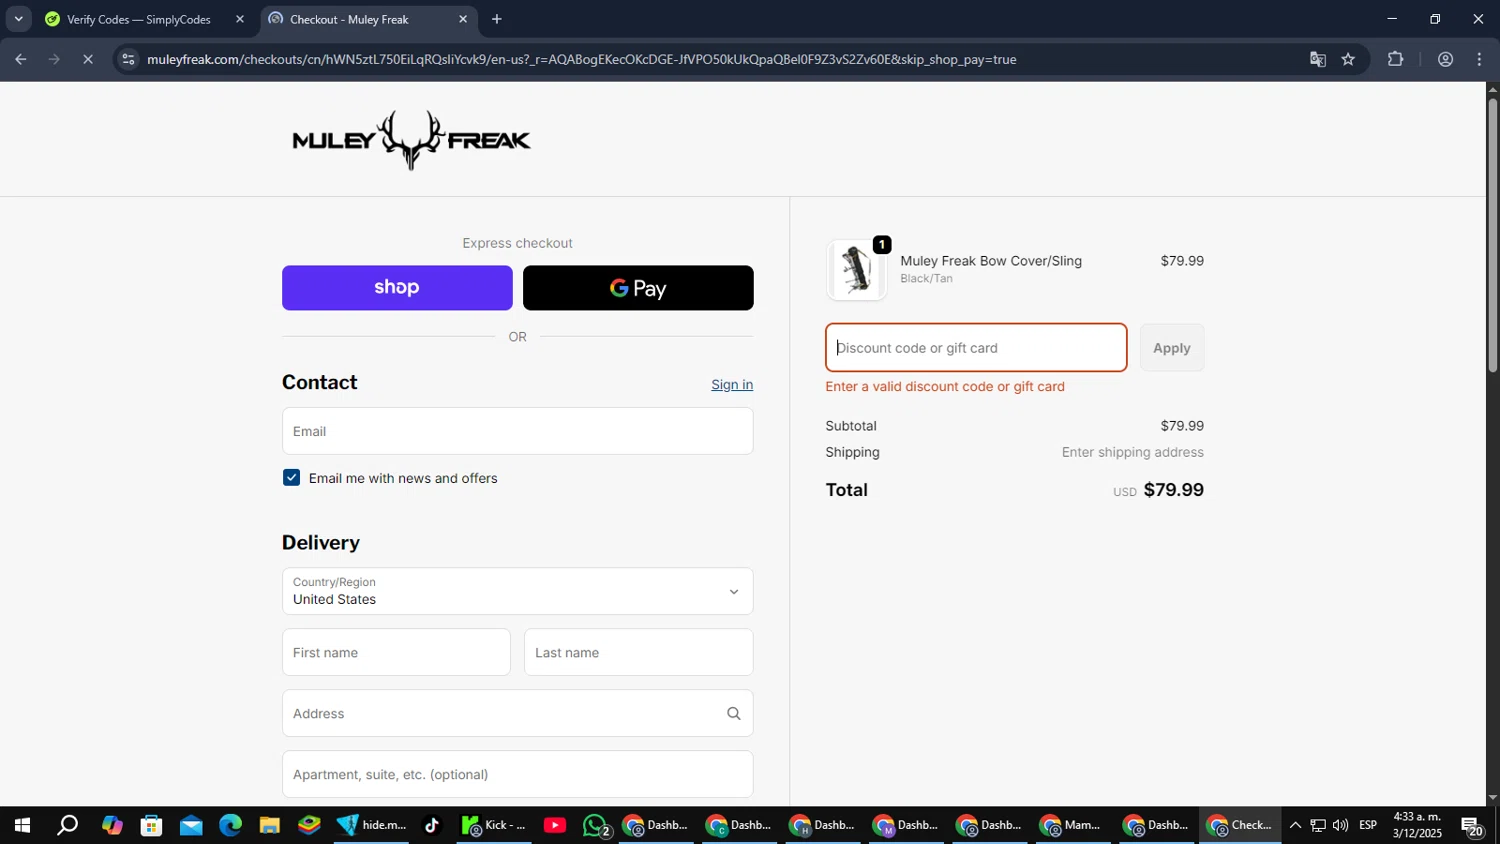This screenshot has width=1500, height=844.
Task: Open network settings from the tray
Action: [1318, 825]
